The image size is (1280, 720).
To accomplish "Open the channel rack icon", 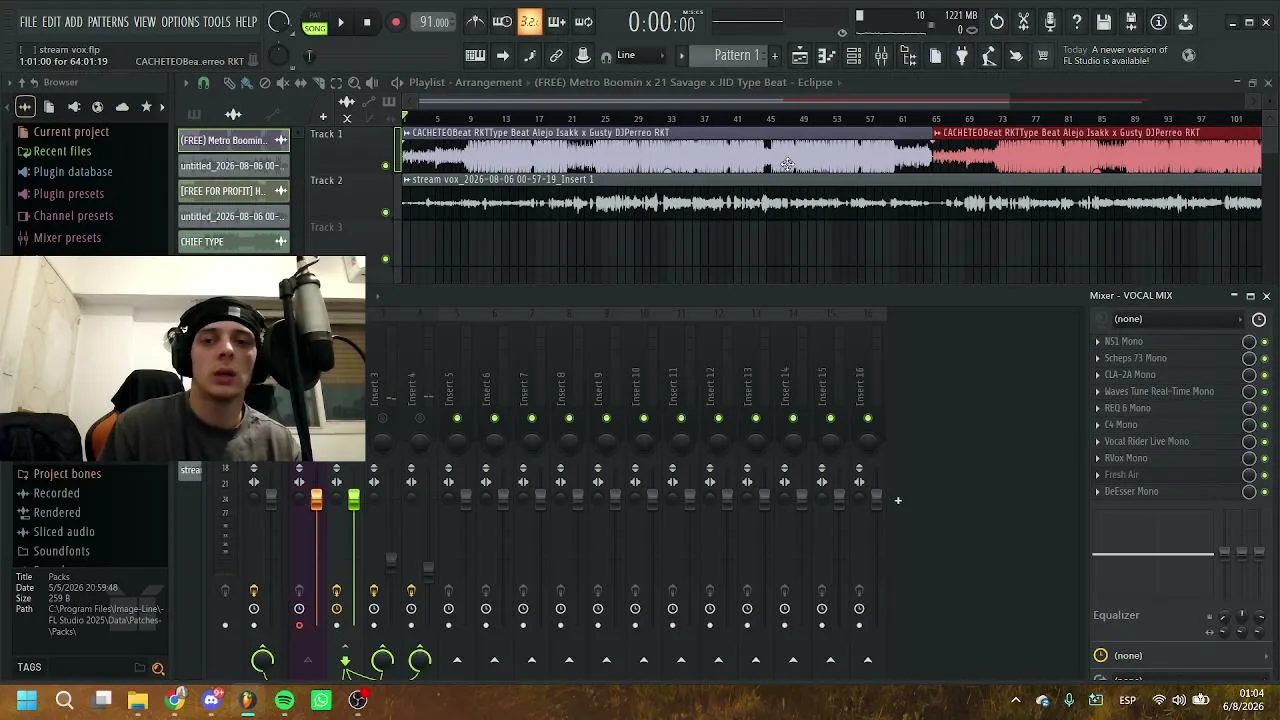I will click(854, 56).
